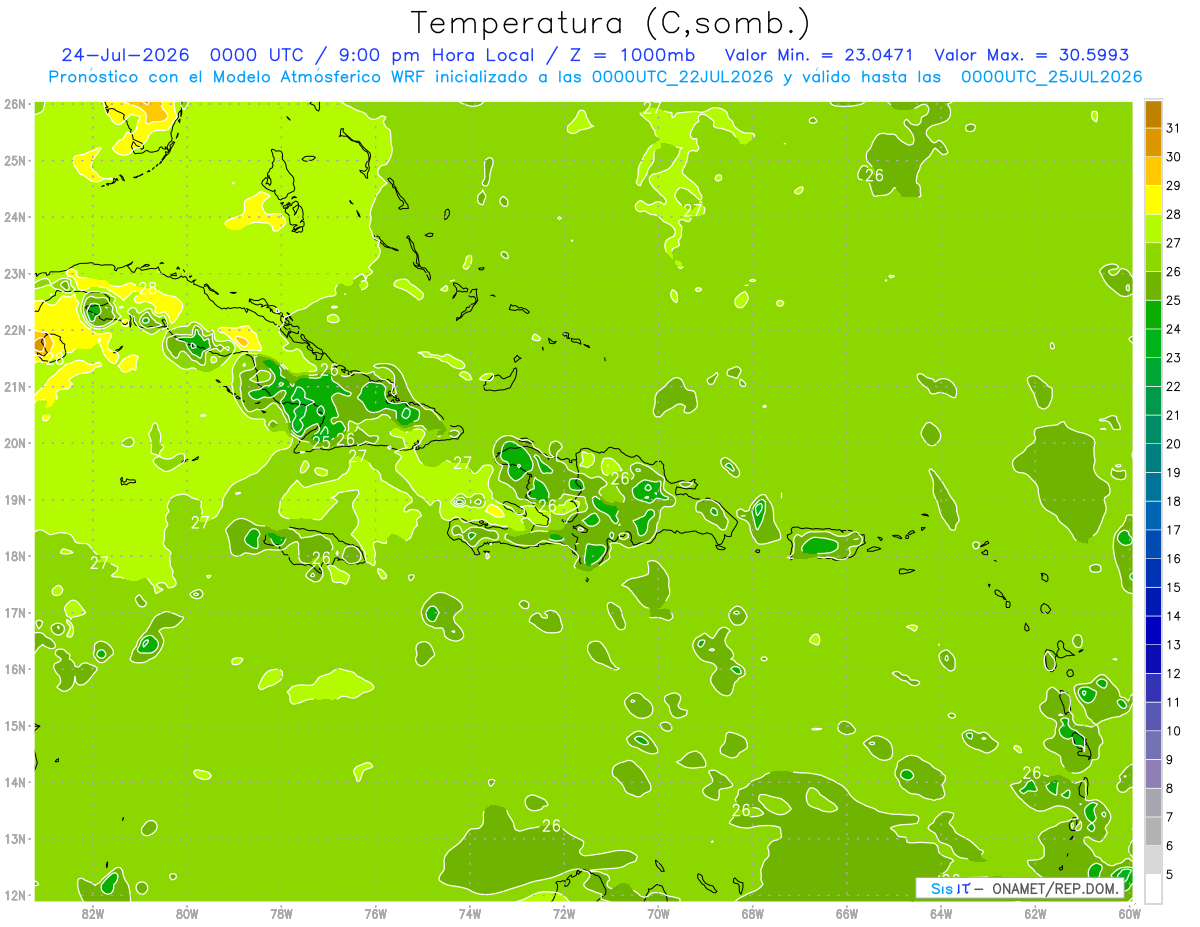This screenshot has height=927, width=1200.
Task: Click the colorbar label '22'
Action: click(1173, 386)
